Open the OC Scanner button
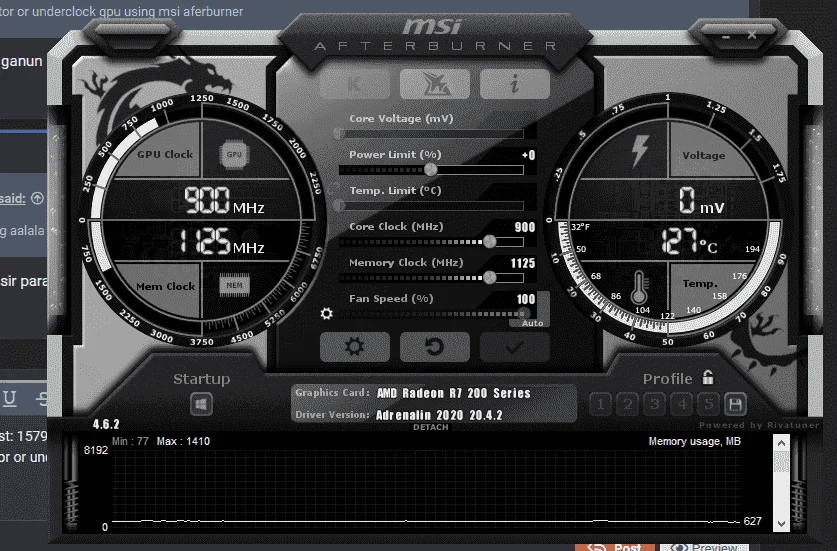The width and height of the screenshot is (837, 551). click(x=435, y=84)
